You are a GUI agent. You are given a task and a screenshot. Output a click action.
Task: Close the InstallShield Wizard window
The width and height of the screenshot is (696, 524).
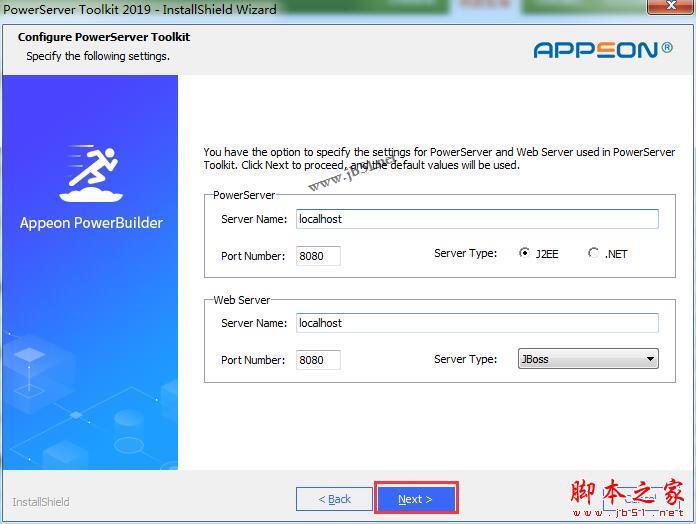[671, 6]
